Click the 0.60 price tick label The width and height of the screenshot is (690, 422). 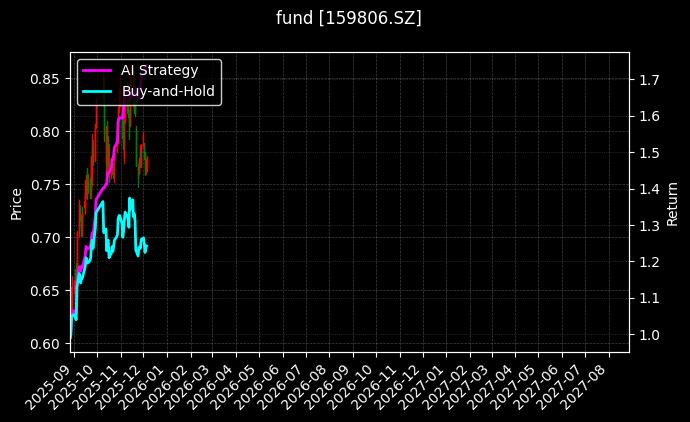(44, 344)
